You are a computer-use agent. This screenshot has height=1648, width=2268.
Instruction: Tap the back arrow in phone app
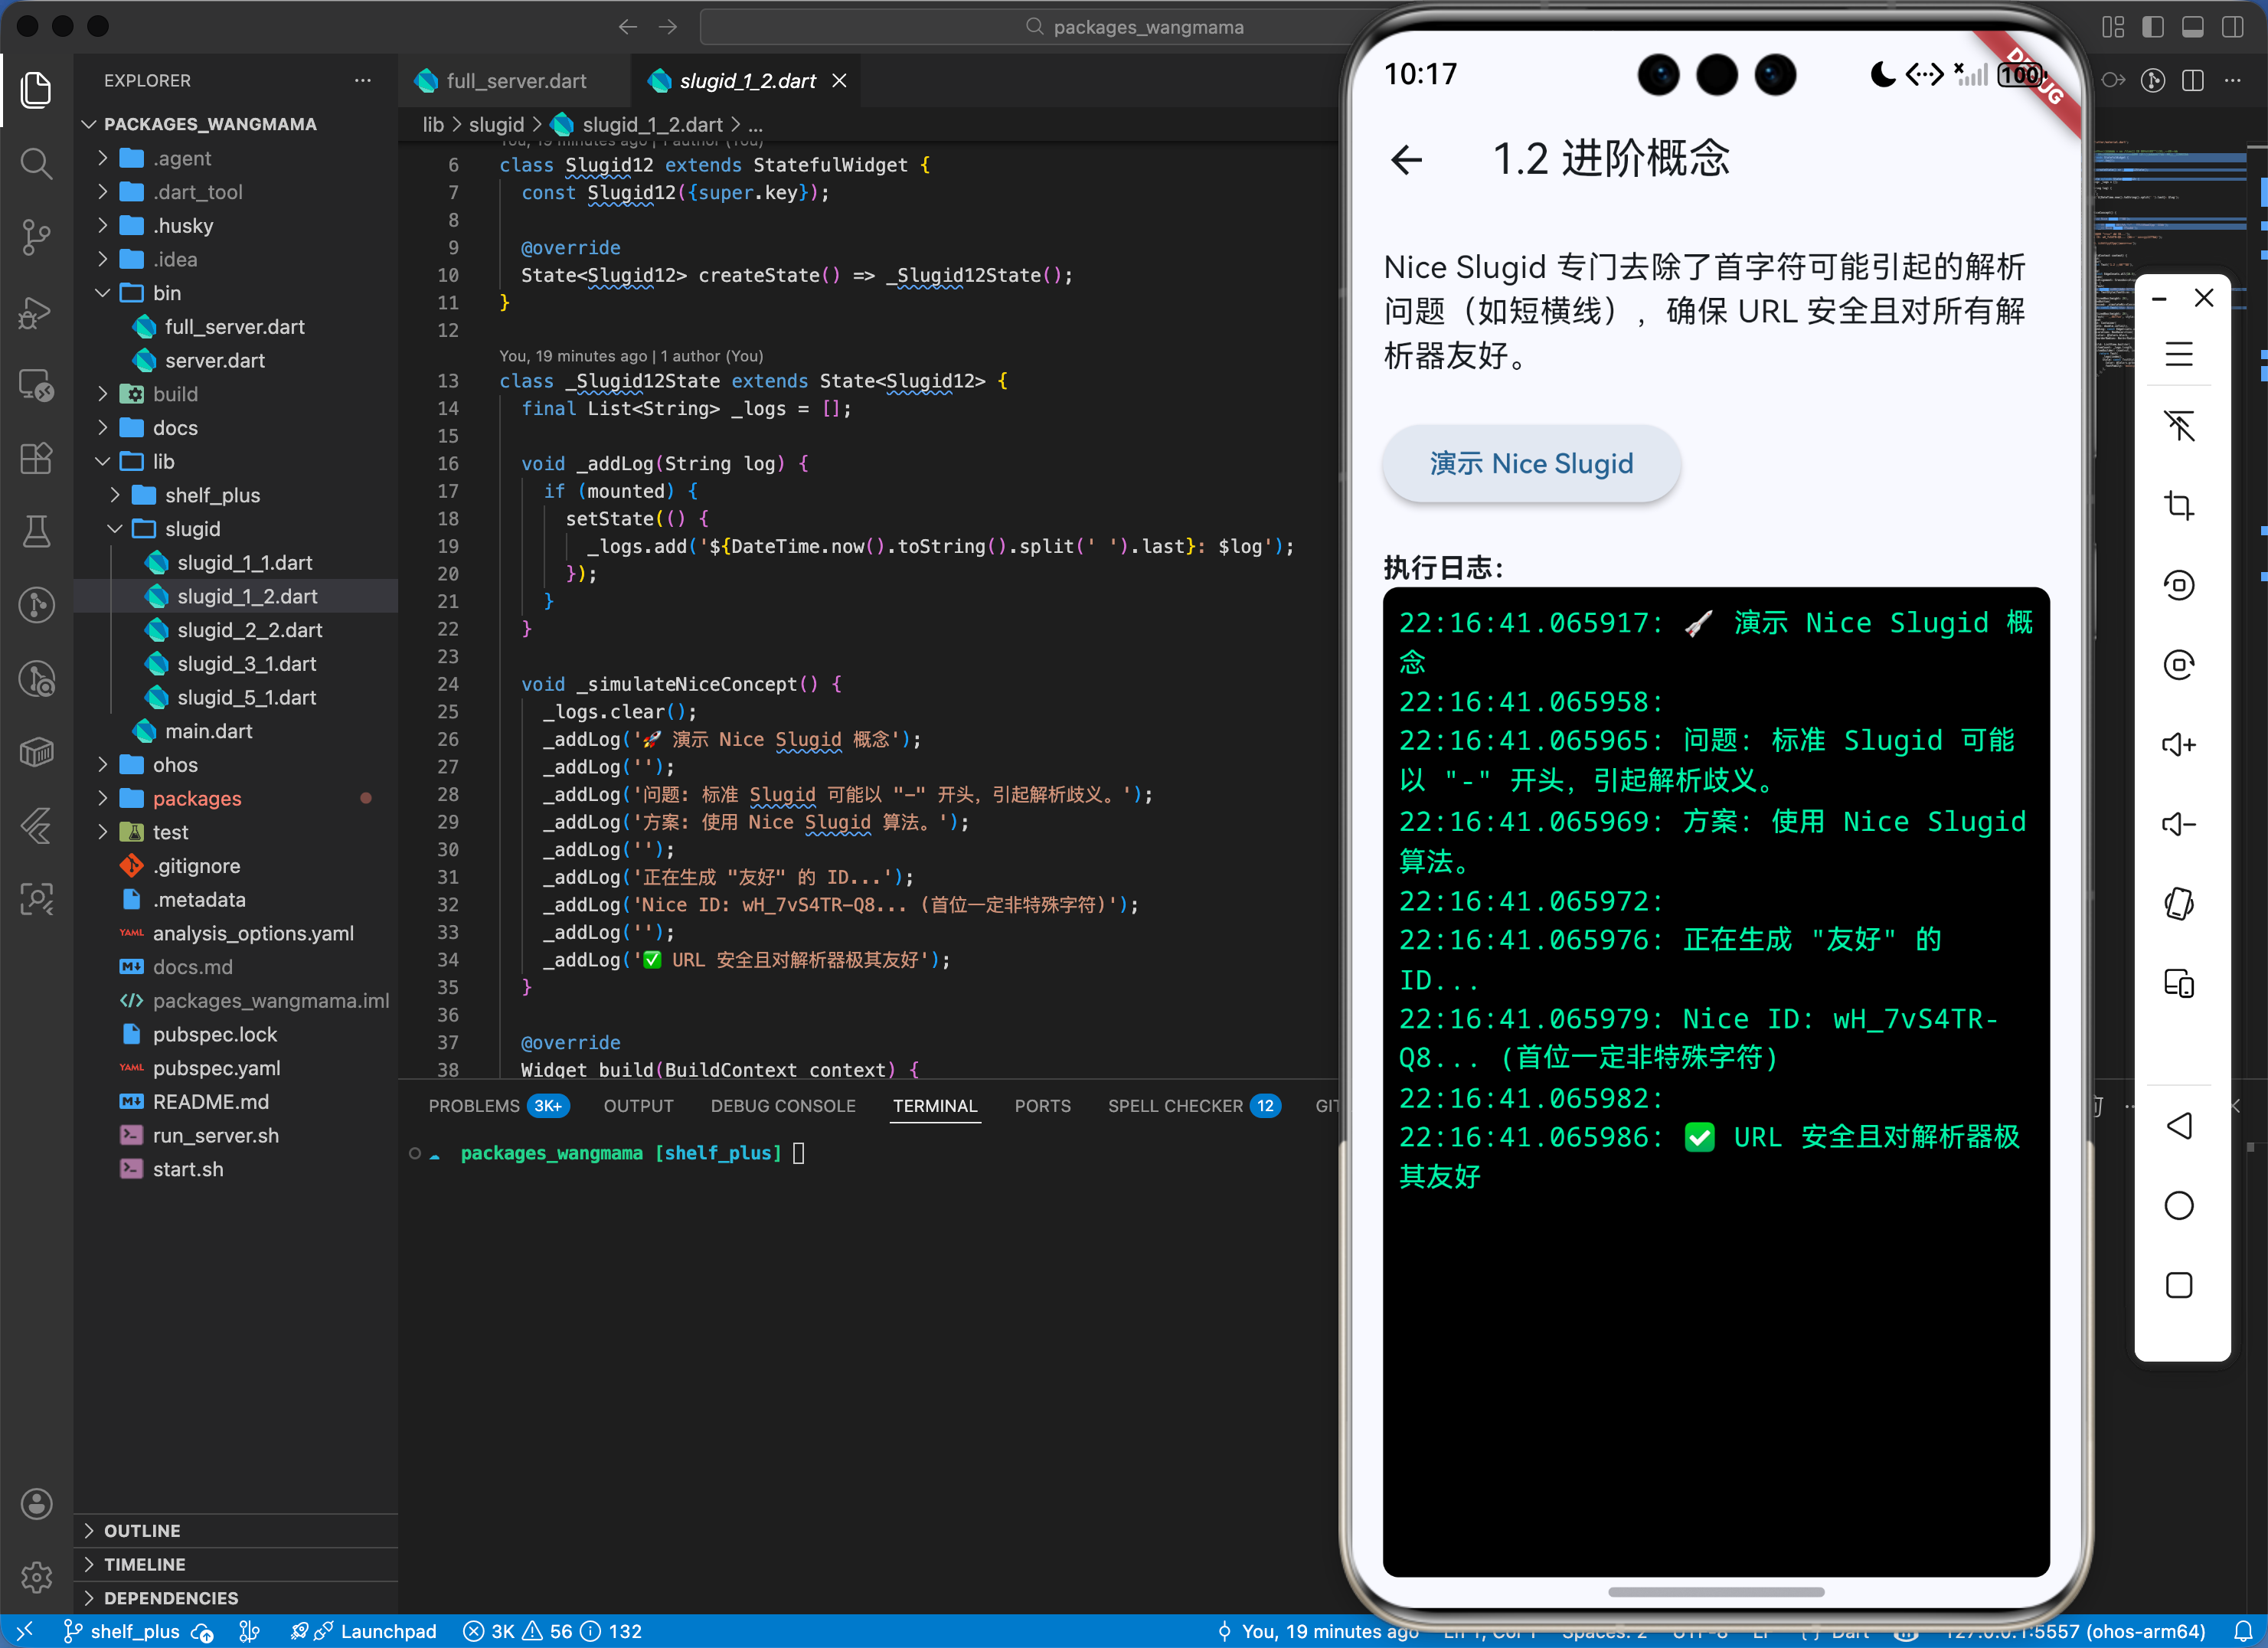tap(1406, 159)
